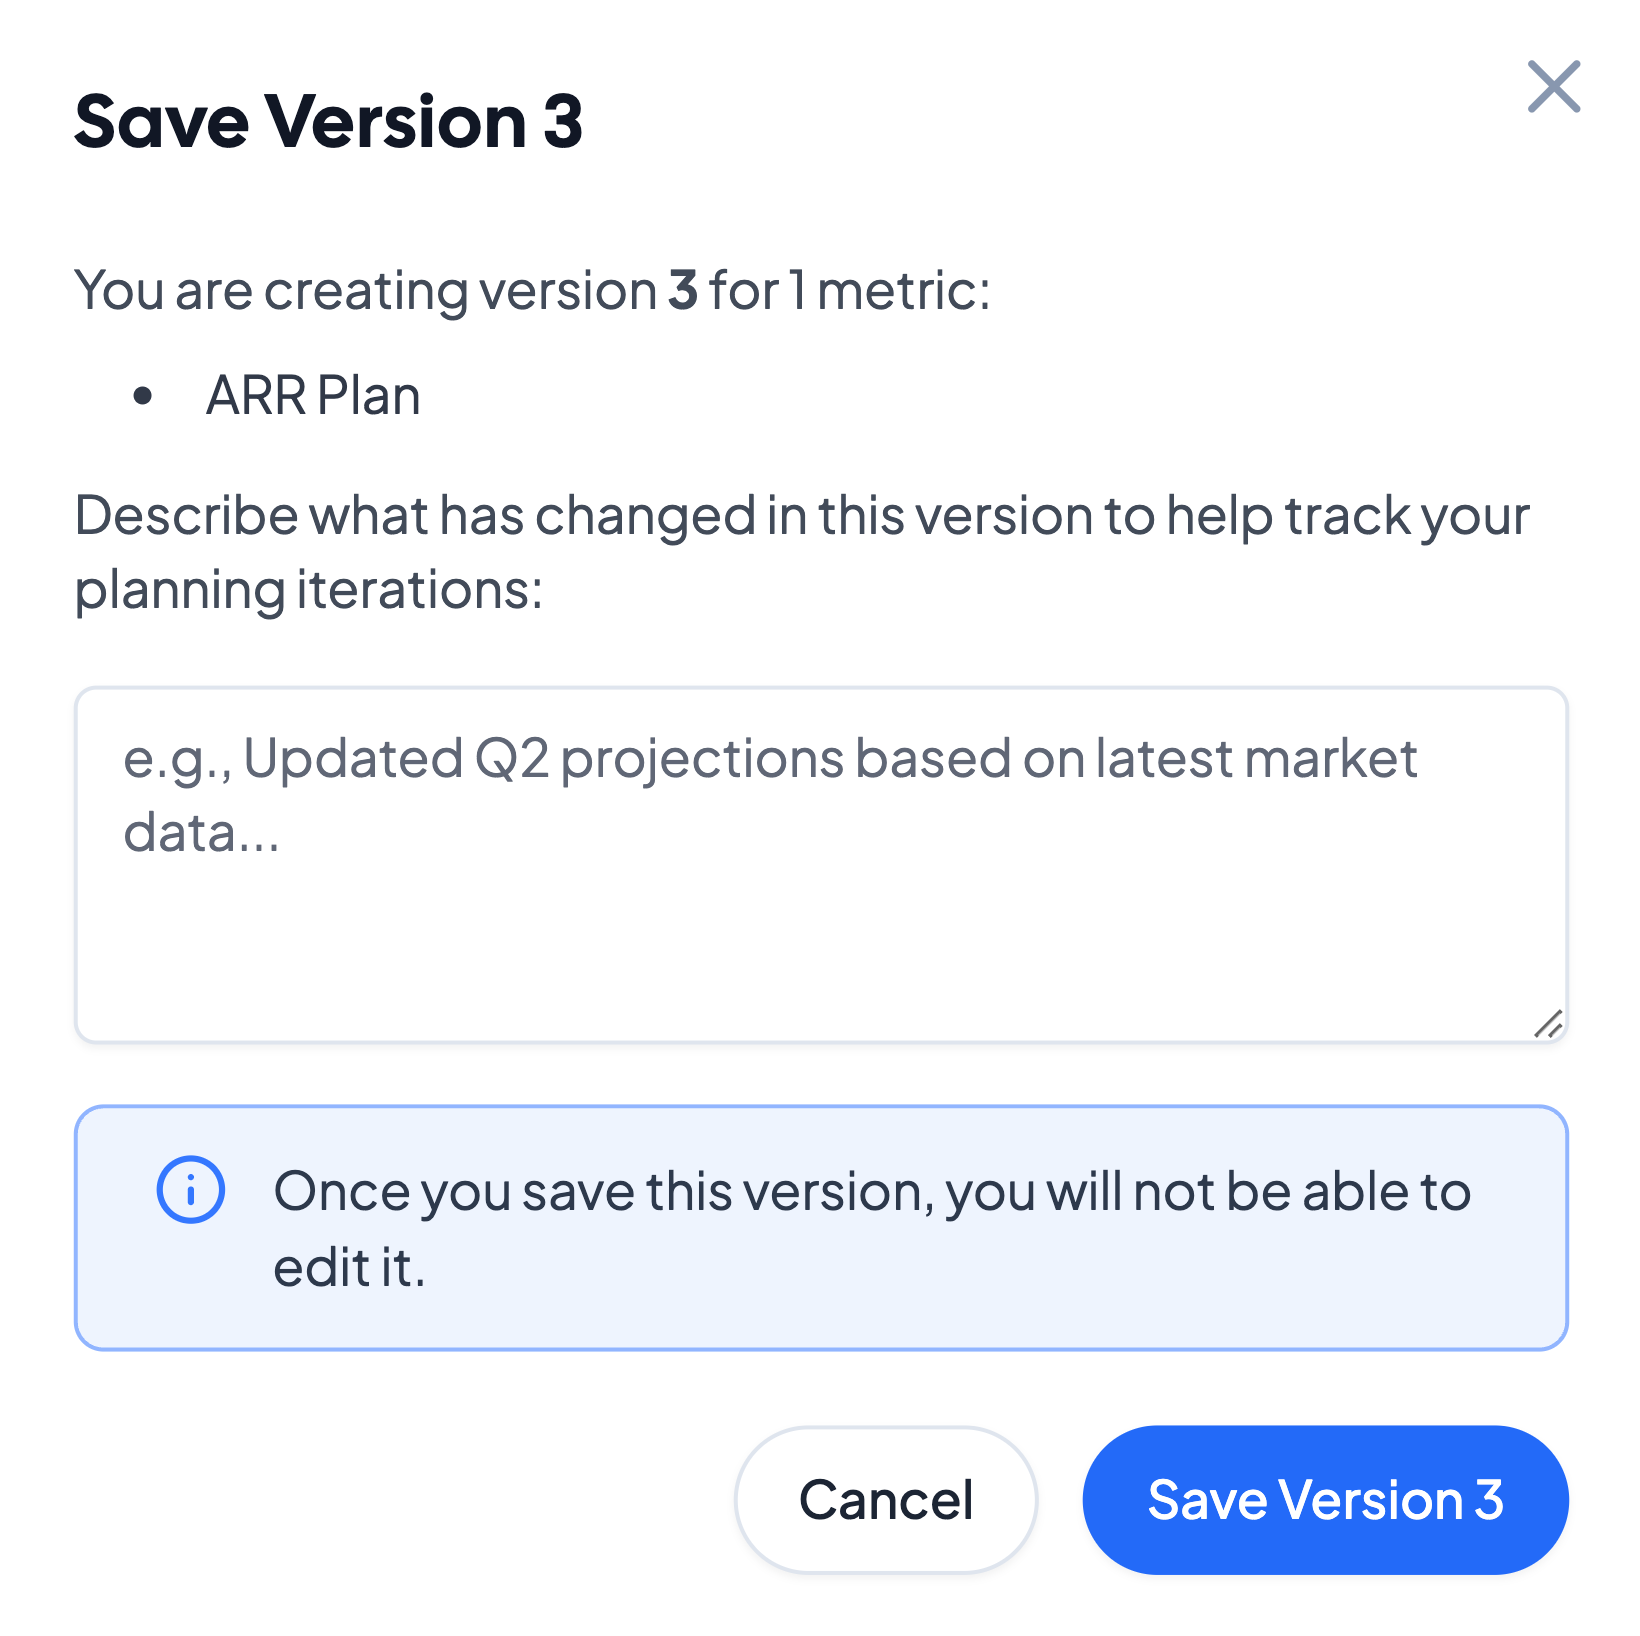Click the "Save Version 3" dialog heading
Screen dimensions: 1640x1636
click(328, 122)
